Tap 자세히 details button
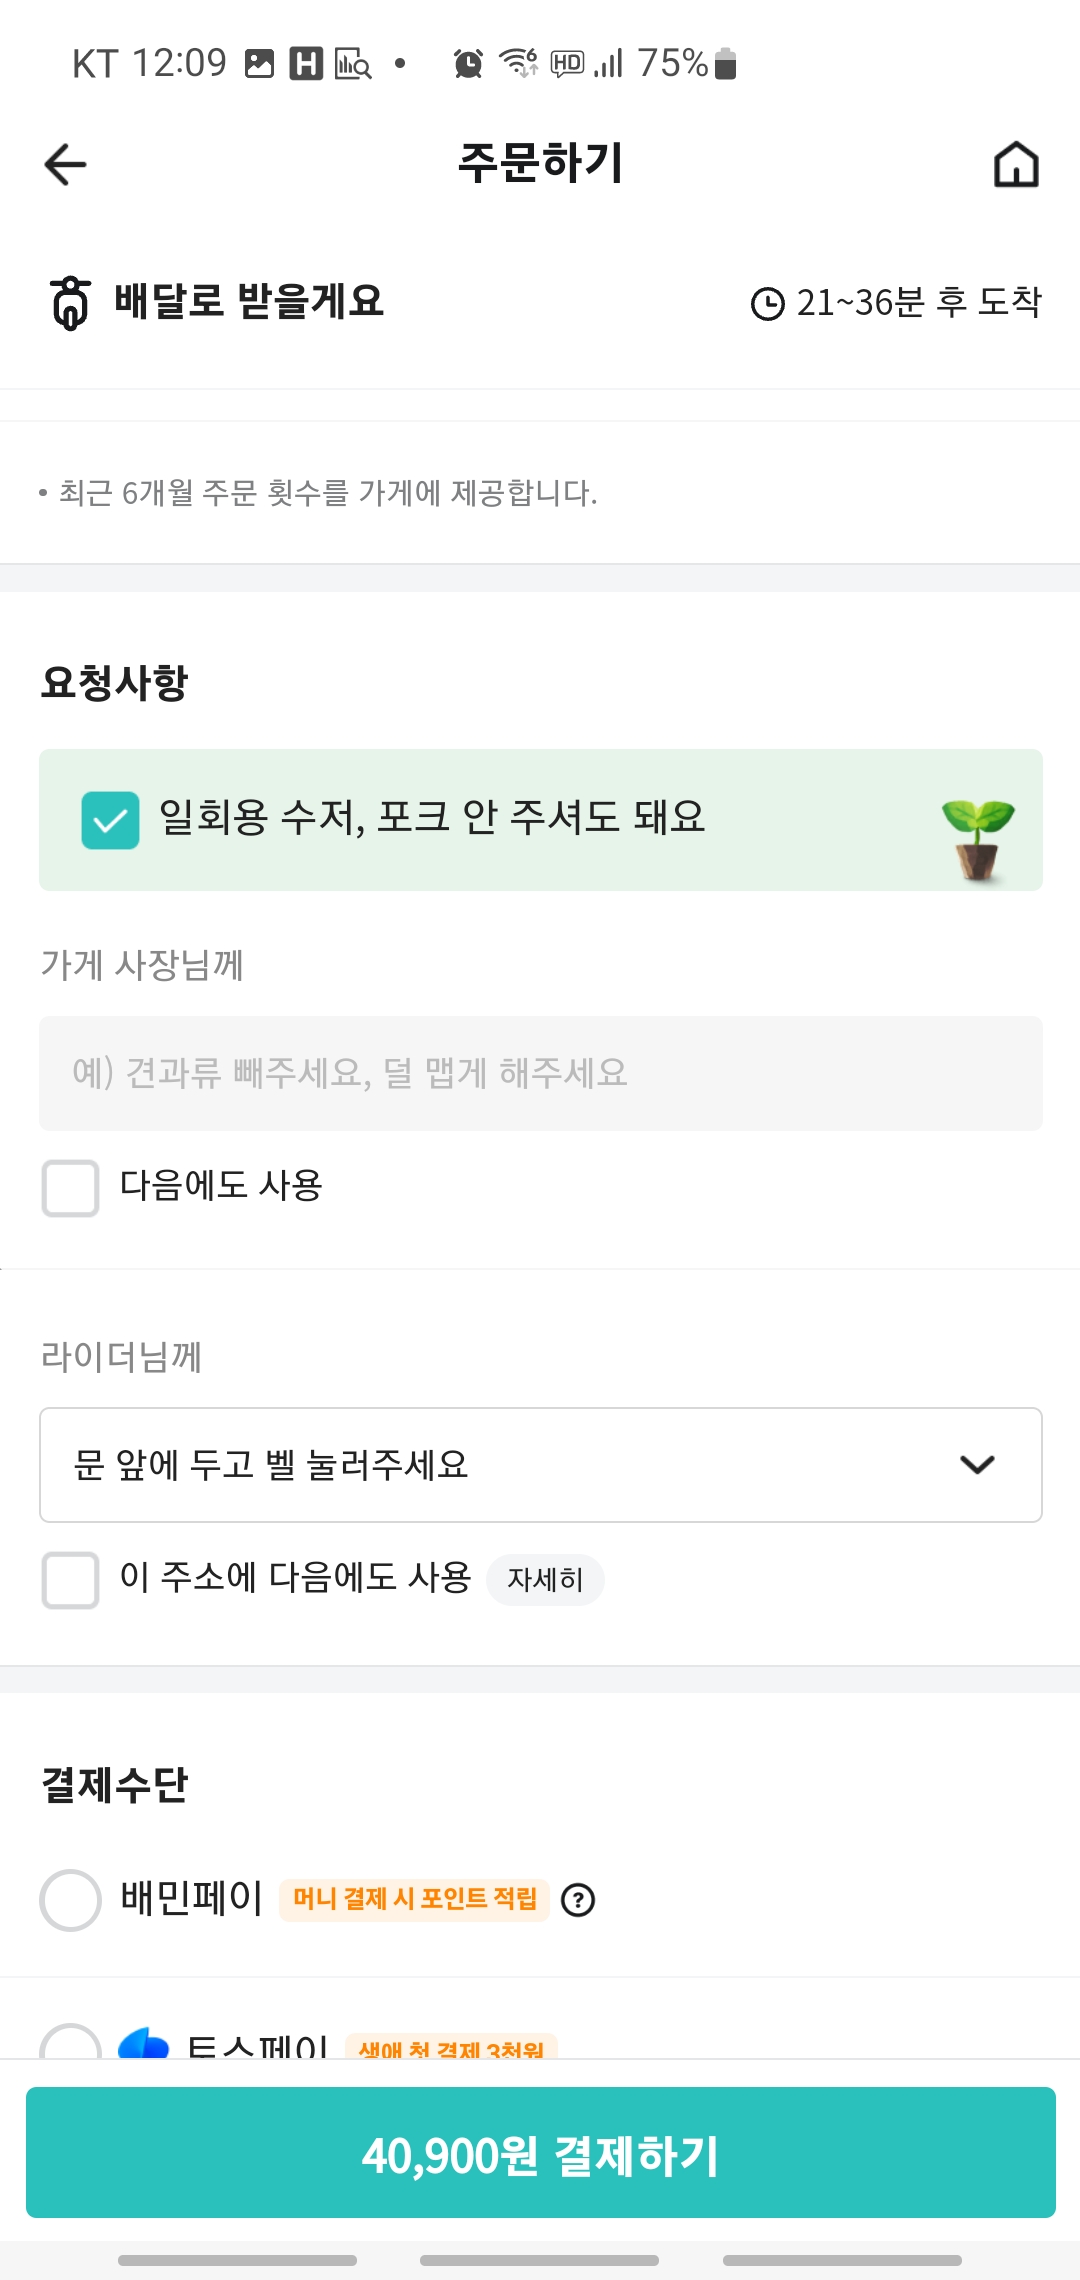Viewport: 1080px width, 2280px height. (545, 1580)
